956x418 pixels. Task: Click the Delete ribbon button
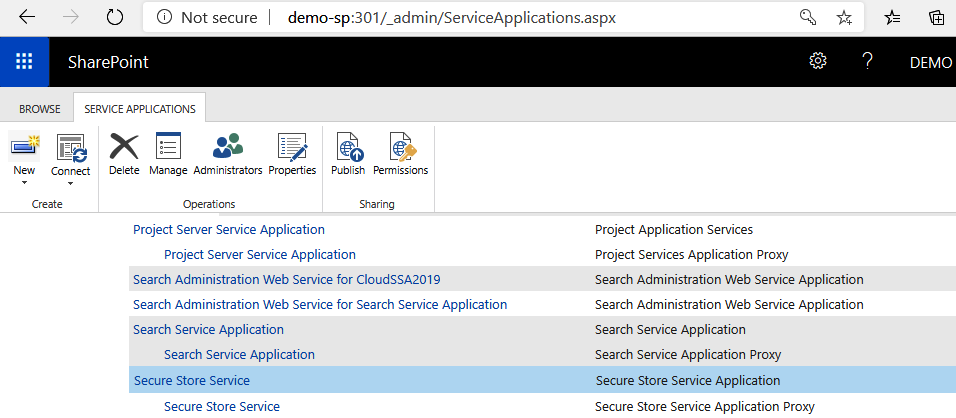(124, 154)
